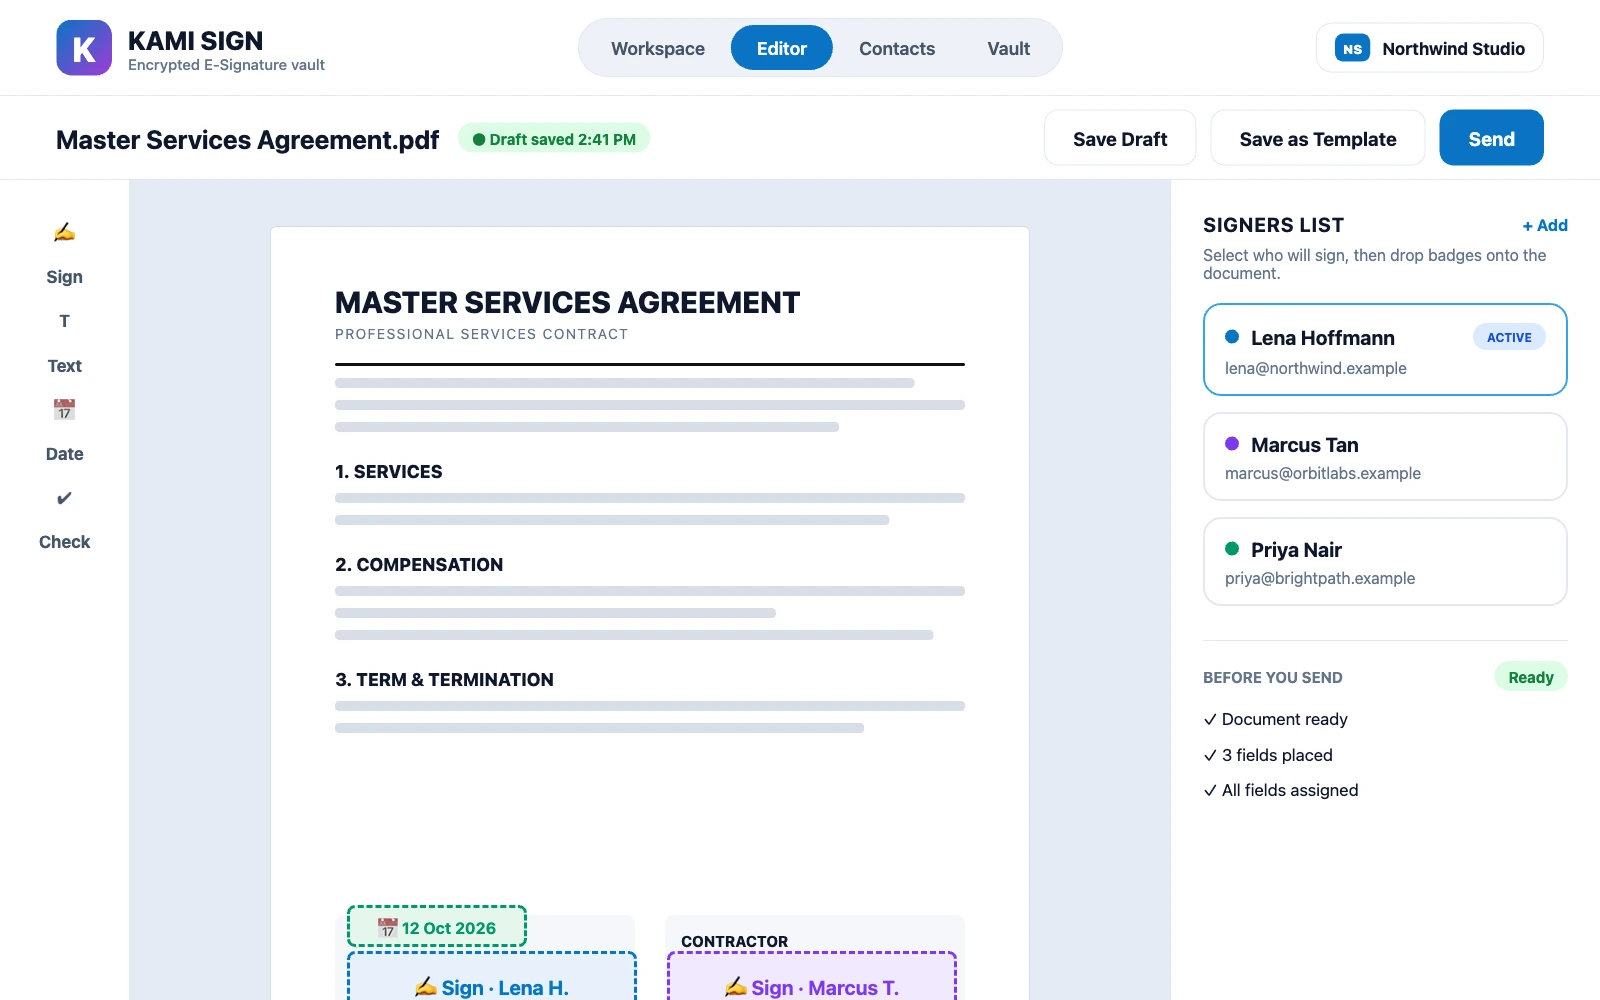Select signer Priya Nair
The image size is (1600, 1000).
point(1385,562)
